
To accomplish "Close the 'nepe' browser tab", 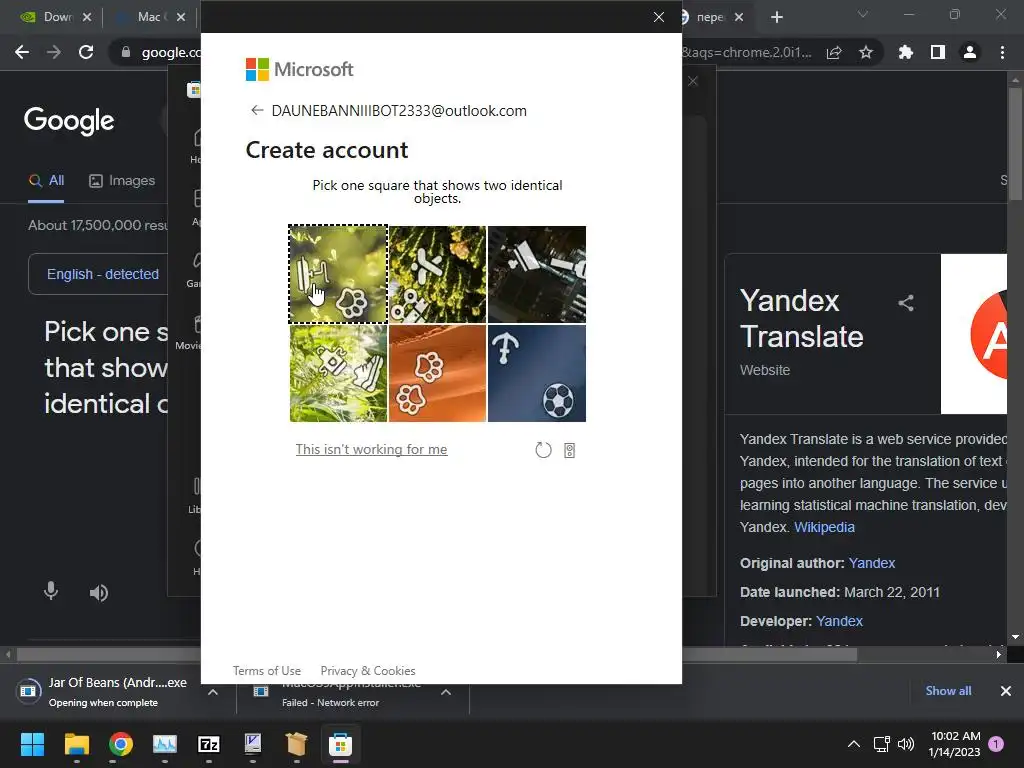I will tap(739, 17).
